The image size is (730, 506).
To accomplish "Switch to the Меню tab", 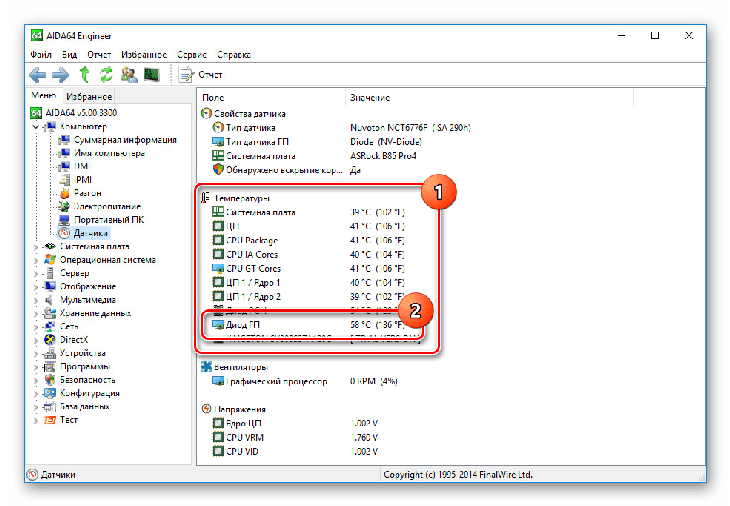I will [43, 95].
